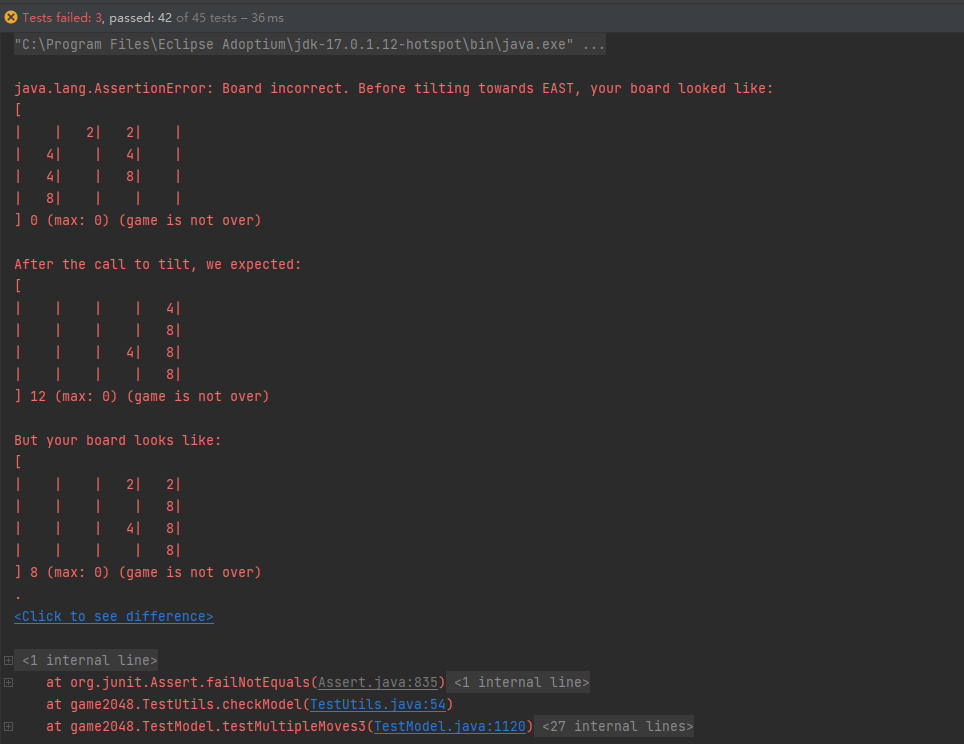Click the 'Tests failed: 3' status text
The width and height of the screenshot is (964, 744).
(63, 18)
